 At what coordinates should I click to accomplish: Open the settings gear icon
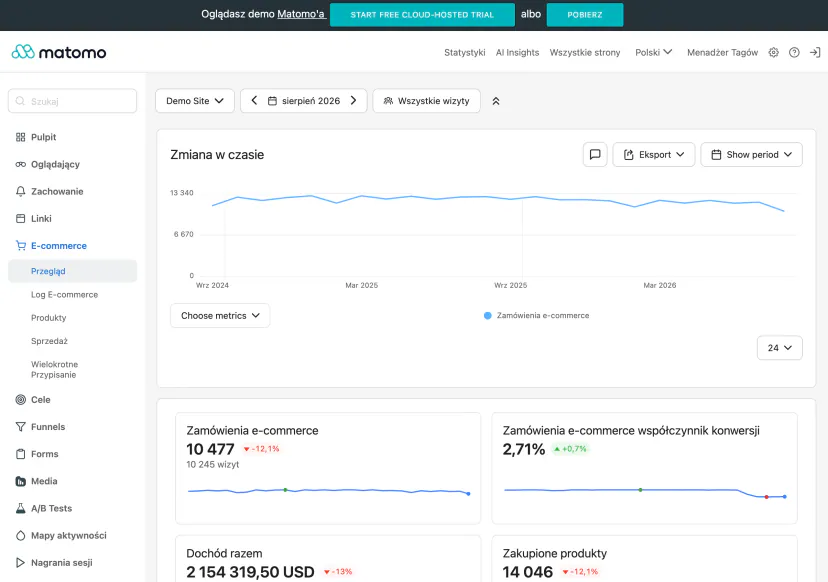[774, 52]
